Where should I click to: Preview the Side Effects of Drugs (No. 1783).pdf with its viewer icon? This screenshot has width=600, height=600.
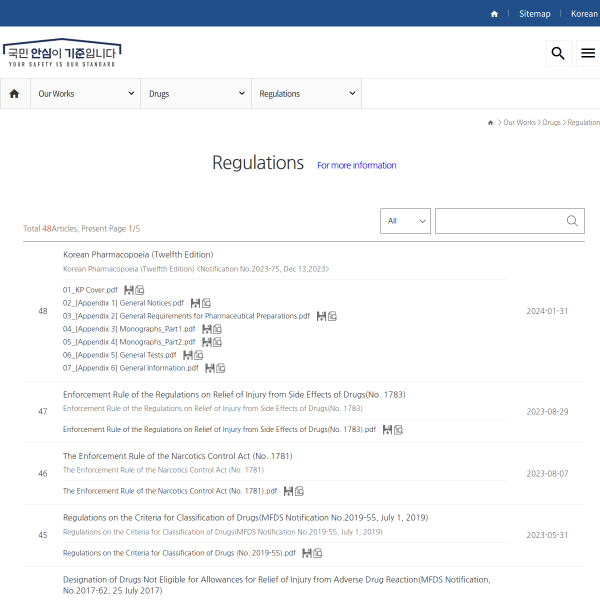click(x=398, y=430)
